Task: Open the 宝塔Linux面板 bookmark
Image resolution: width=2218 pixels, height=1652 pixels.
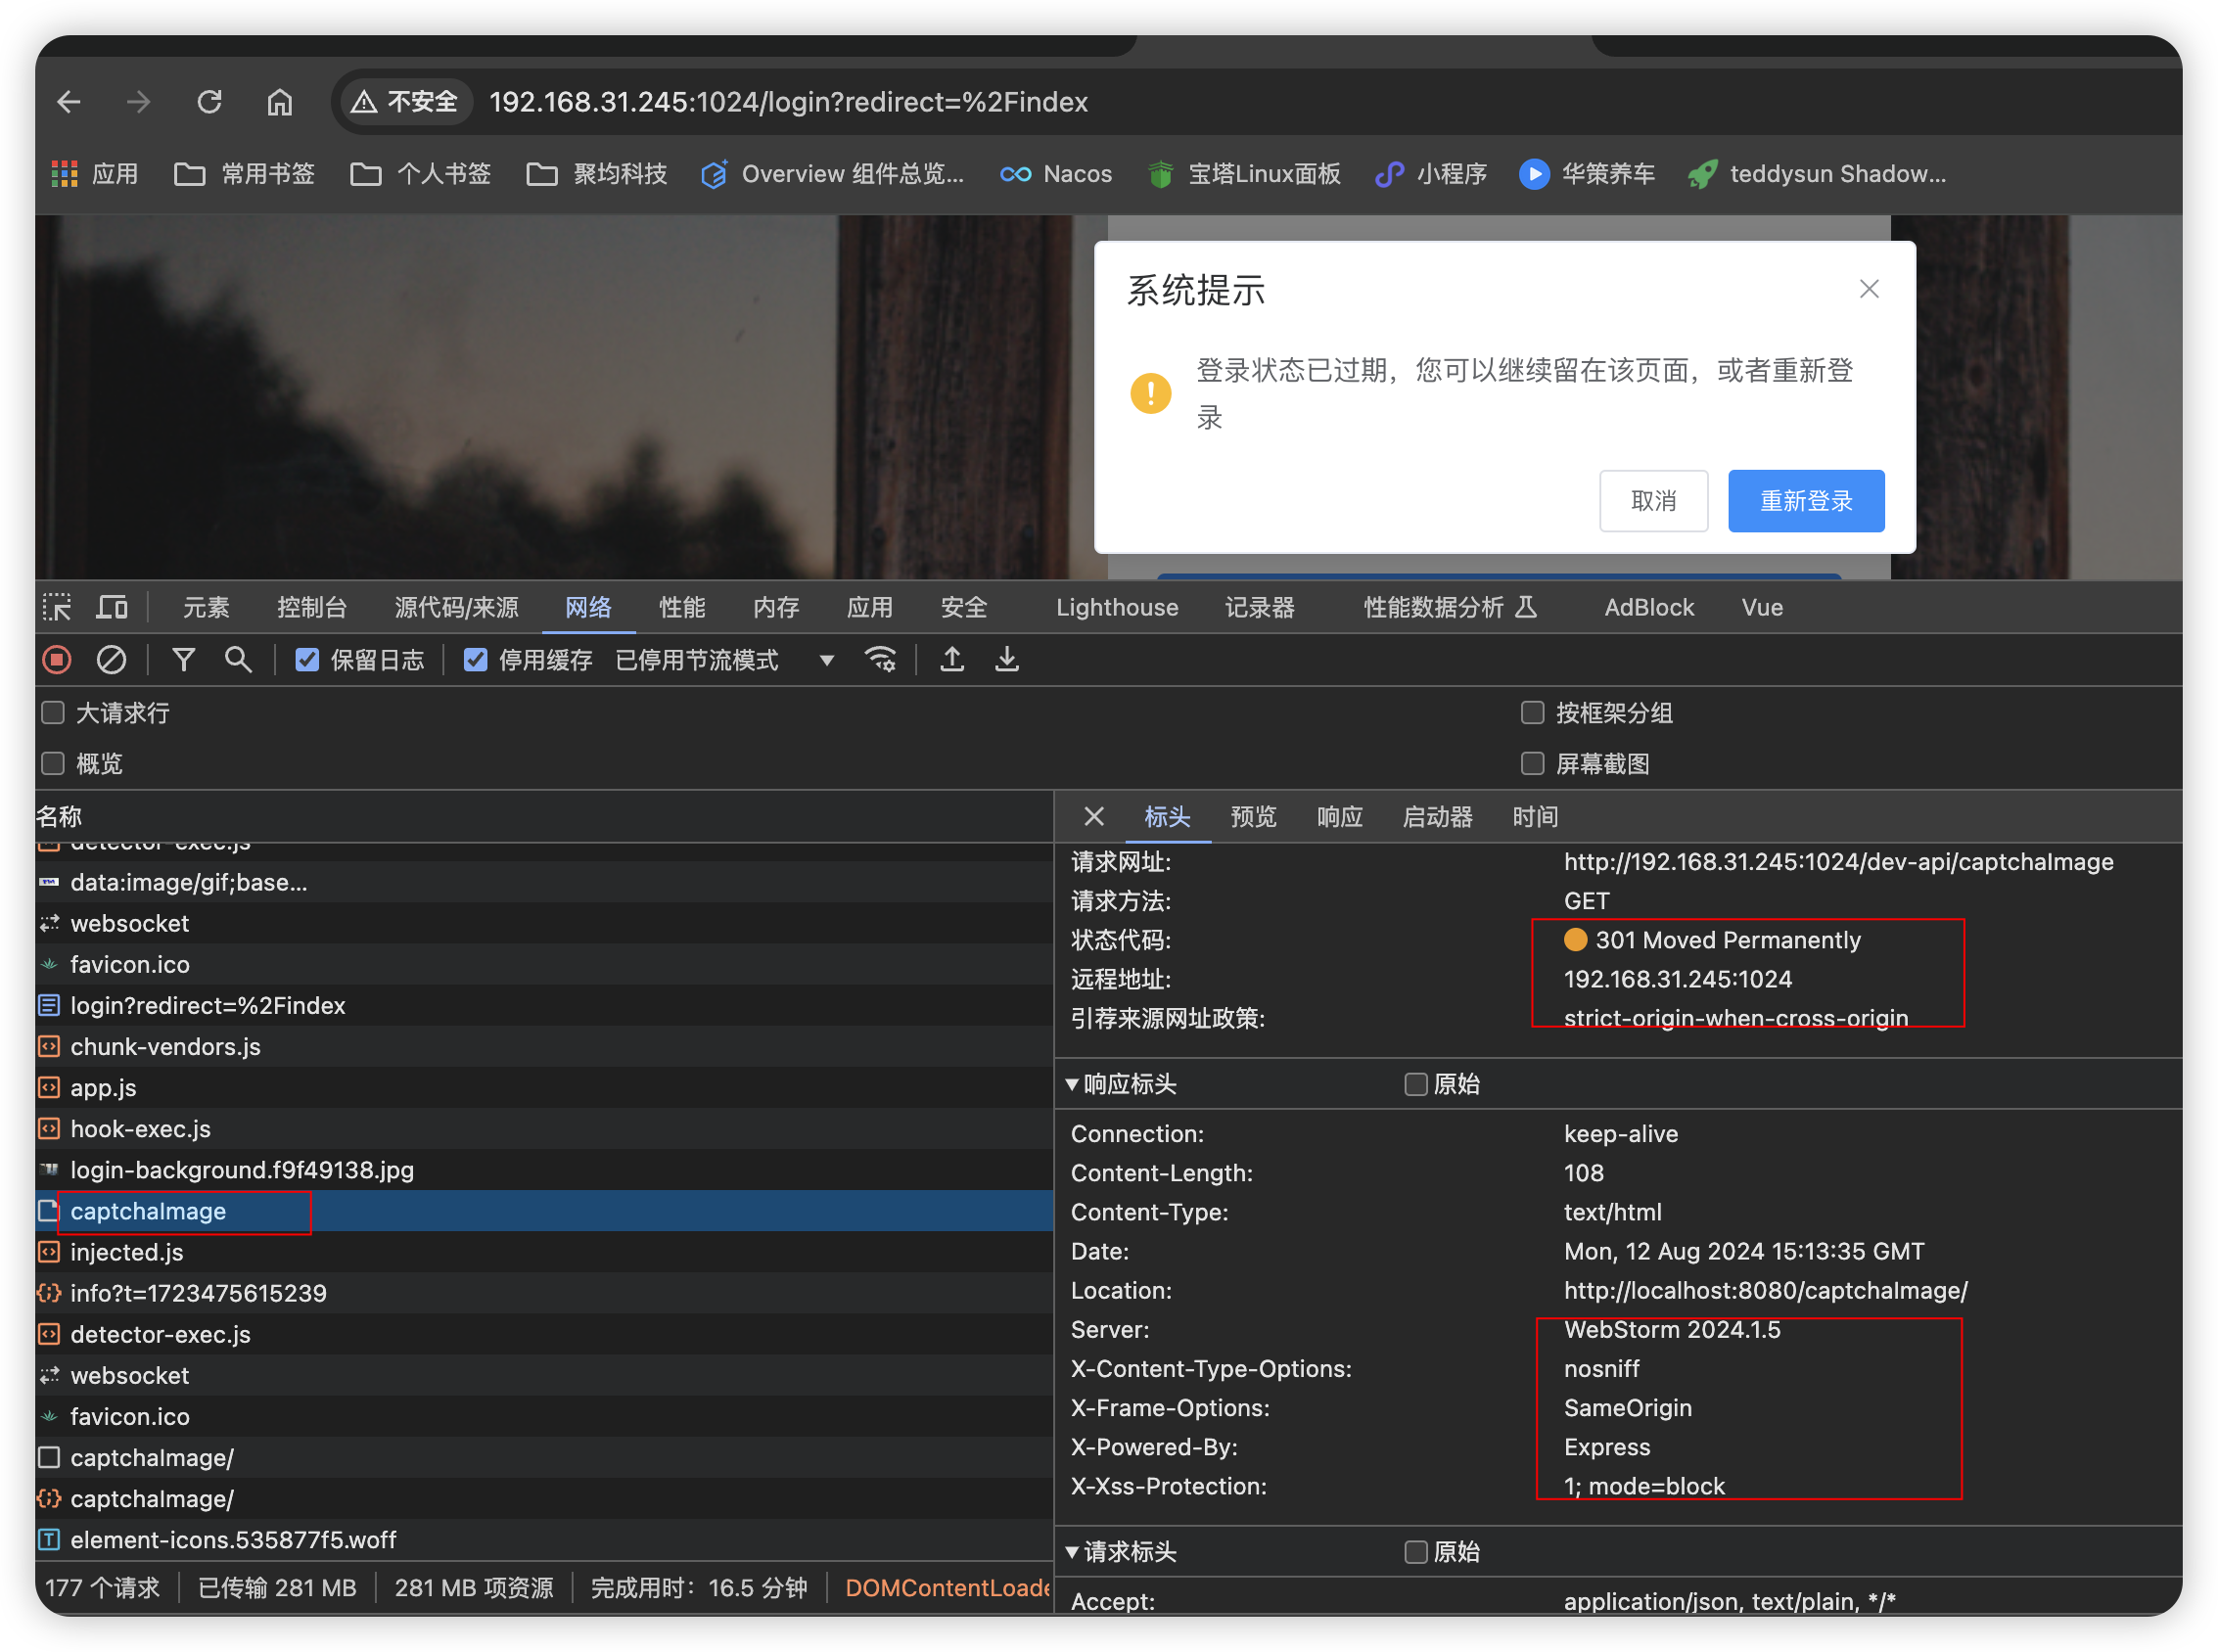Action: pyautogui.click(x=1244, y=174)
